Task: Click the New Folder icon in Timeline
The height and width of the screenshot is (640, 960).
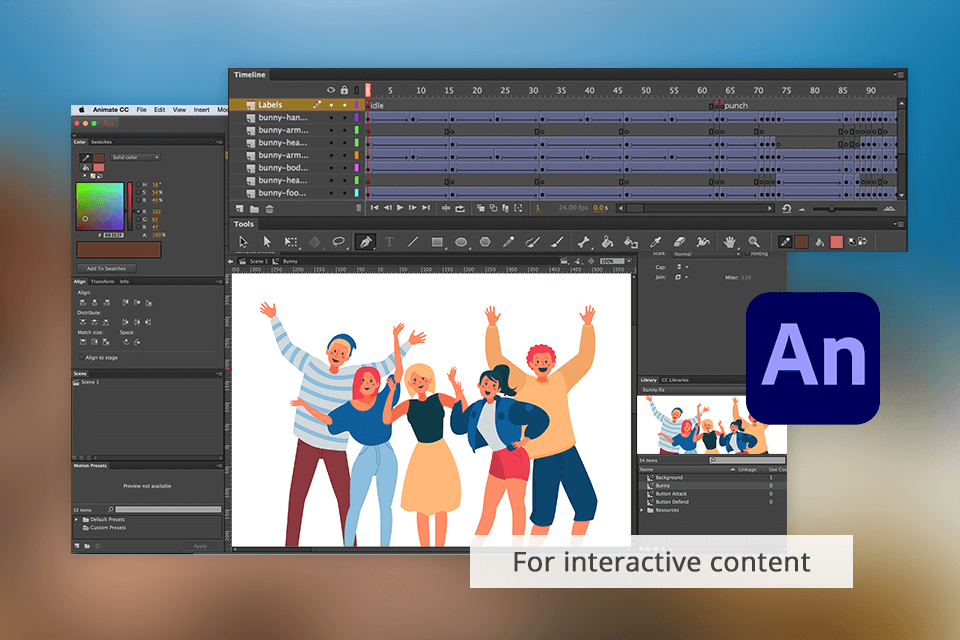Action: coord(254,209)
